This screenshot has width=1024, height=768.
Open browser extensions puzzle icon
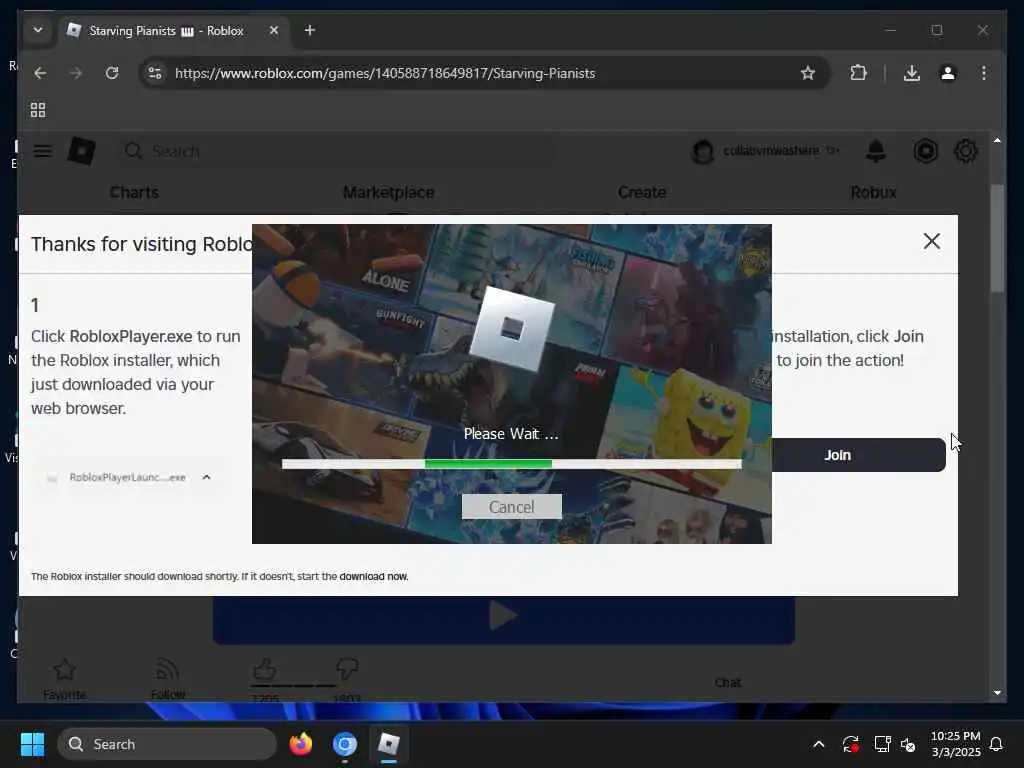click(858, 73)
